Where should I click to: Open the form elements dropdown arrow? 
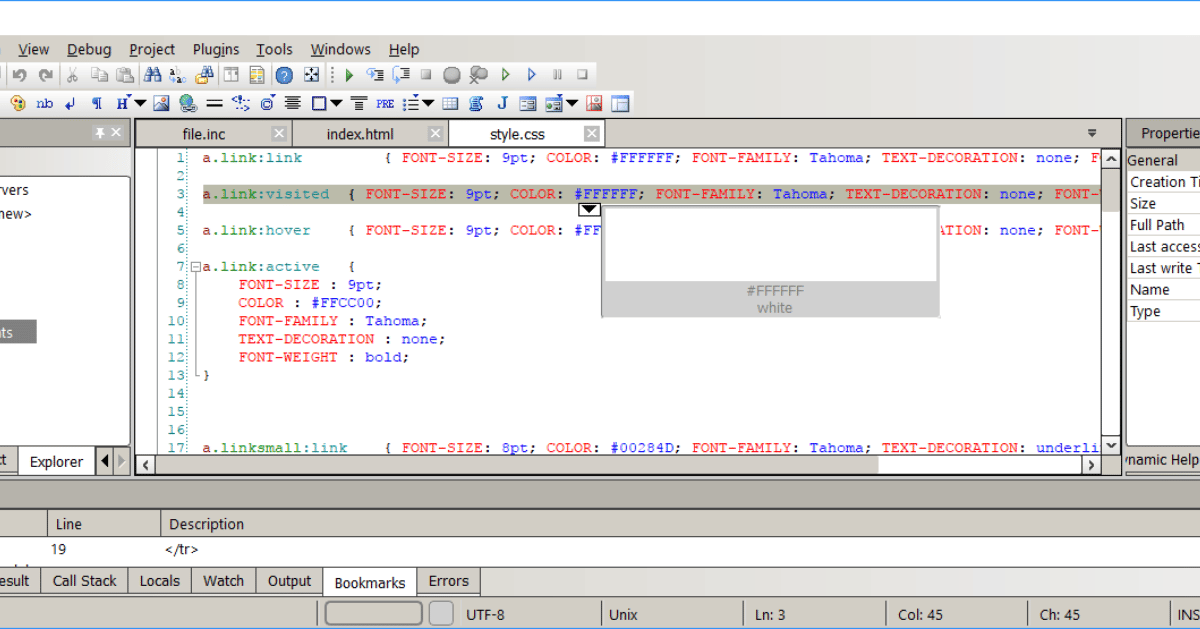(572, 103)
